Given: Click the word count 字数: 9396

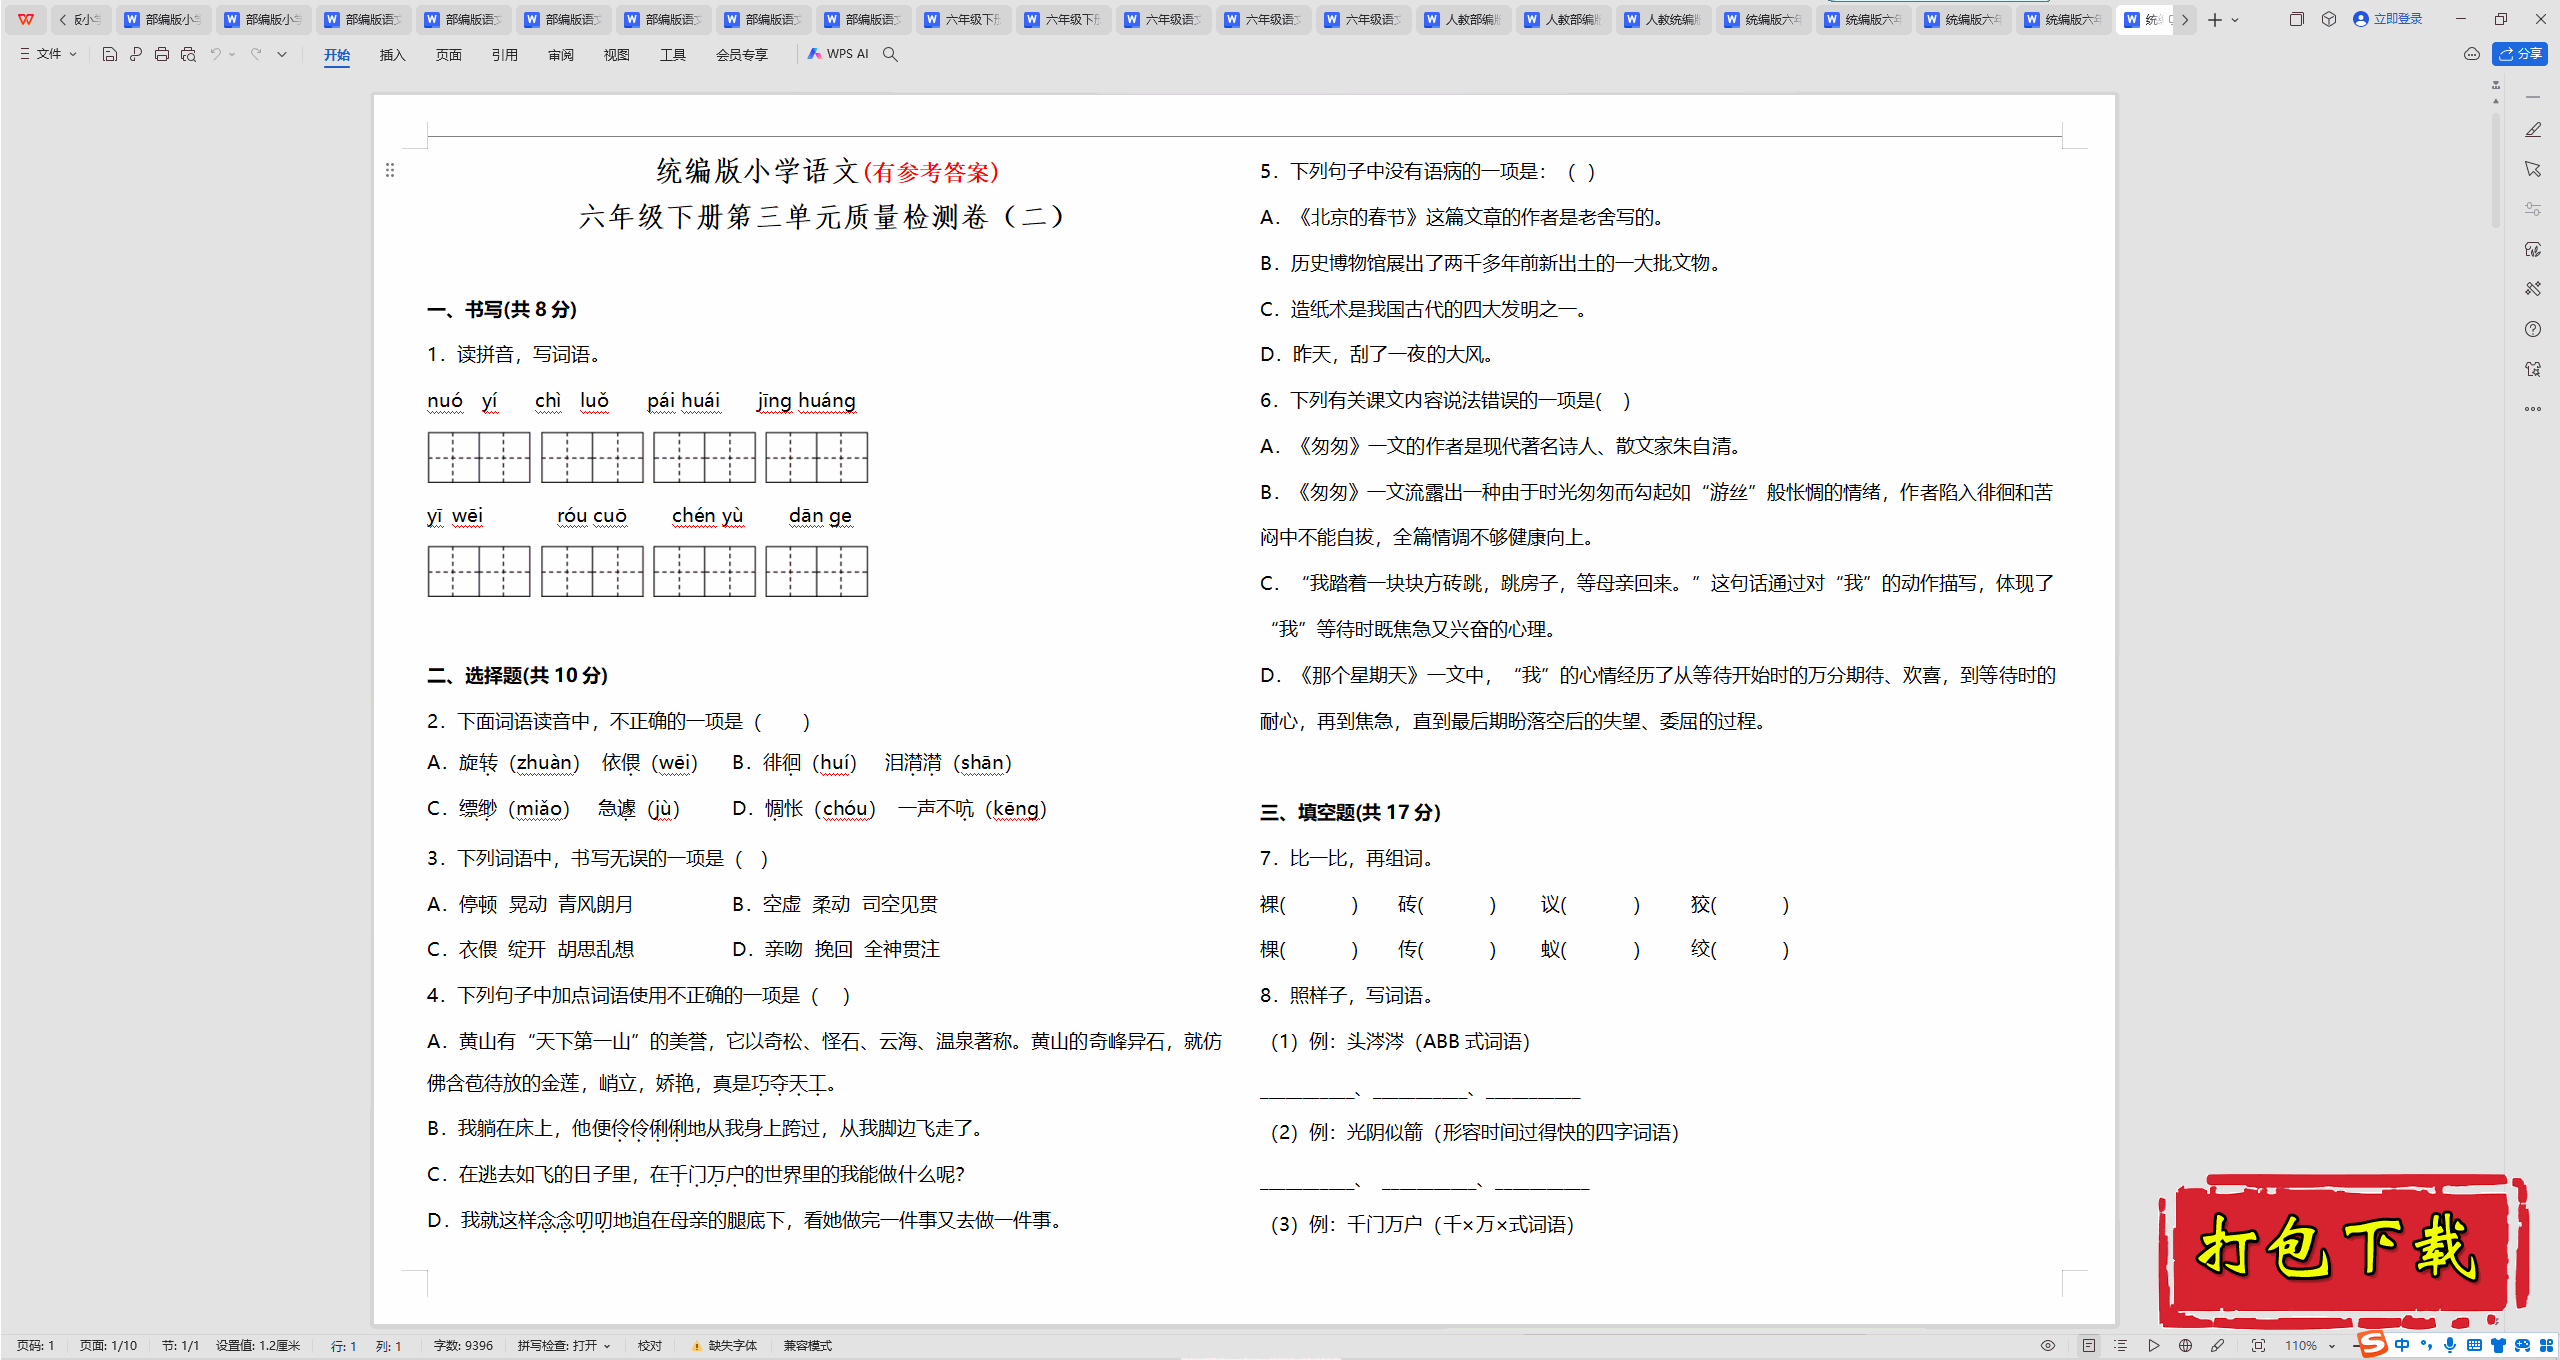Looking at the screenshot, I should 463,1346.
